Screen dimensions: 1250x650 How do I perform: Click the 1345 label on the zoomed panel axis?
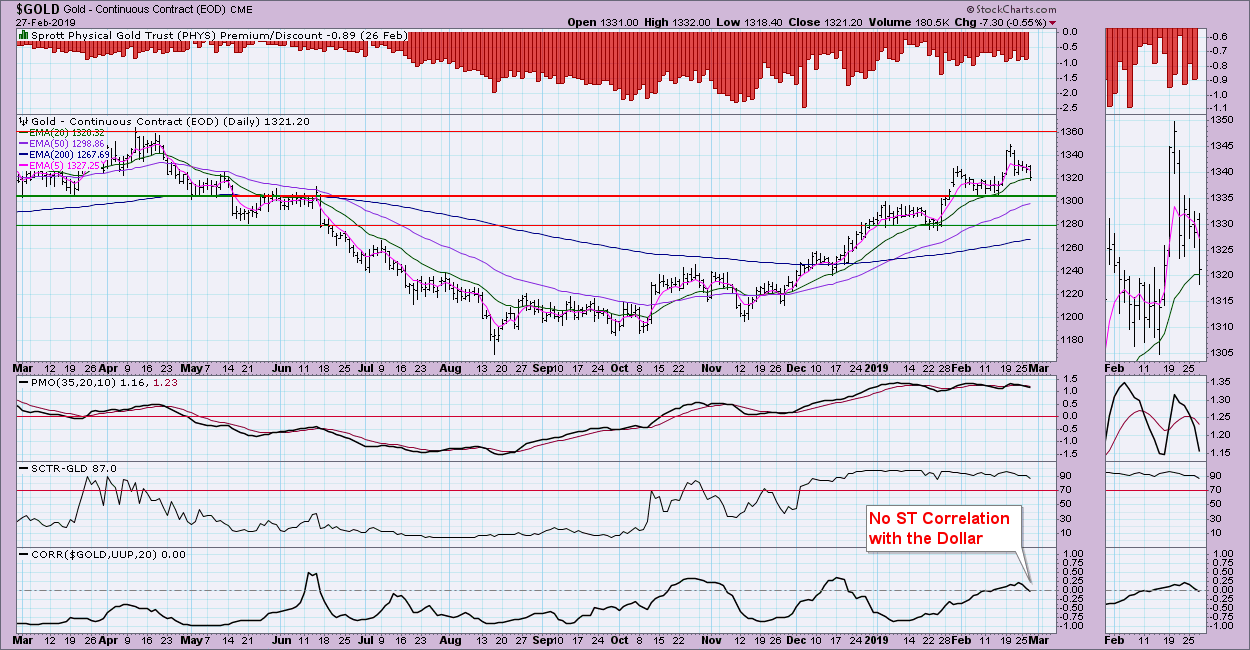coord(1222,145)
